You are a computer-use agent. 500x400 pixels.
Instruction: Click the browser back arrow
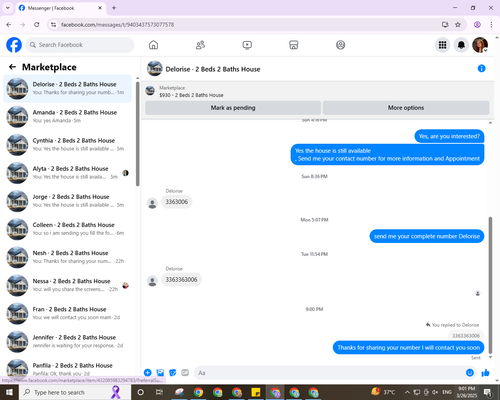pos(9,25)
